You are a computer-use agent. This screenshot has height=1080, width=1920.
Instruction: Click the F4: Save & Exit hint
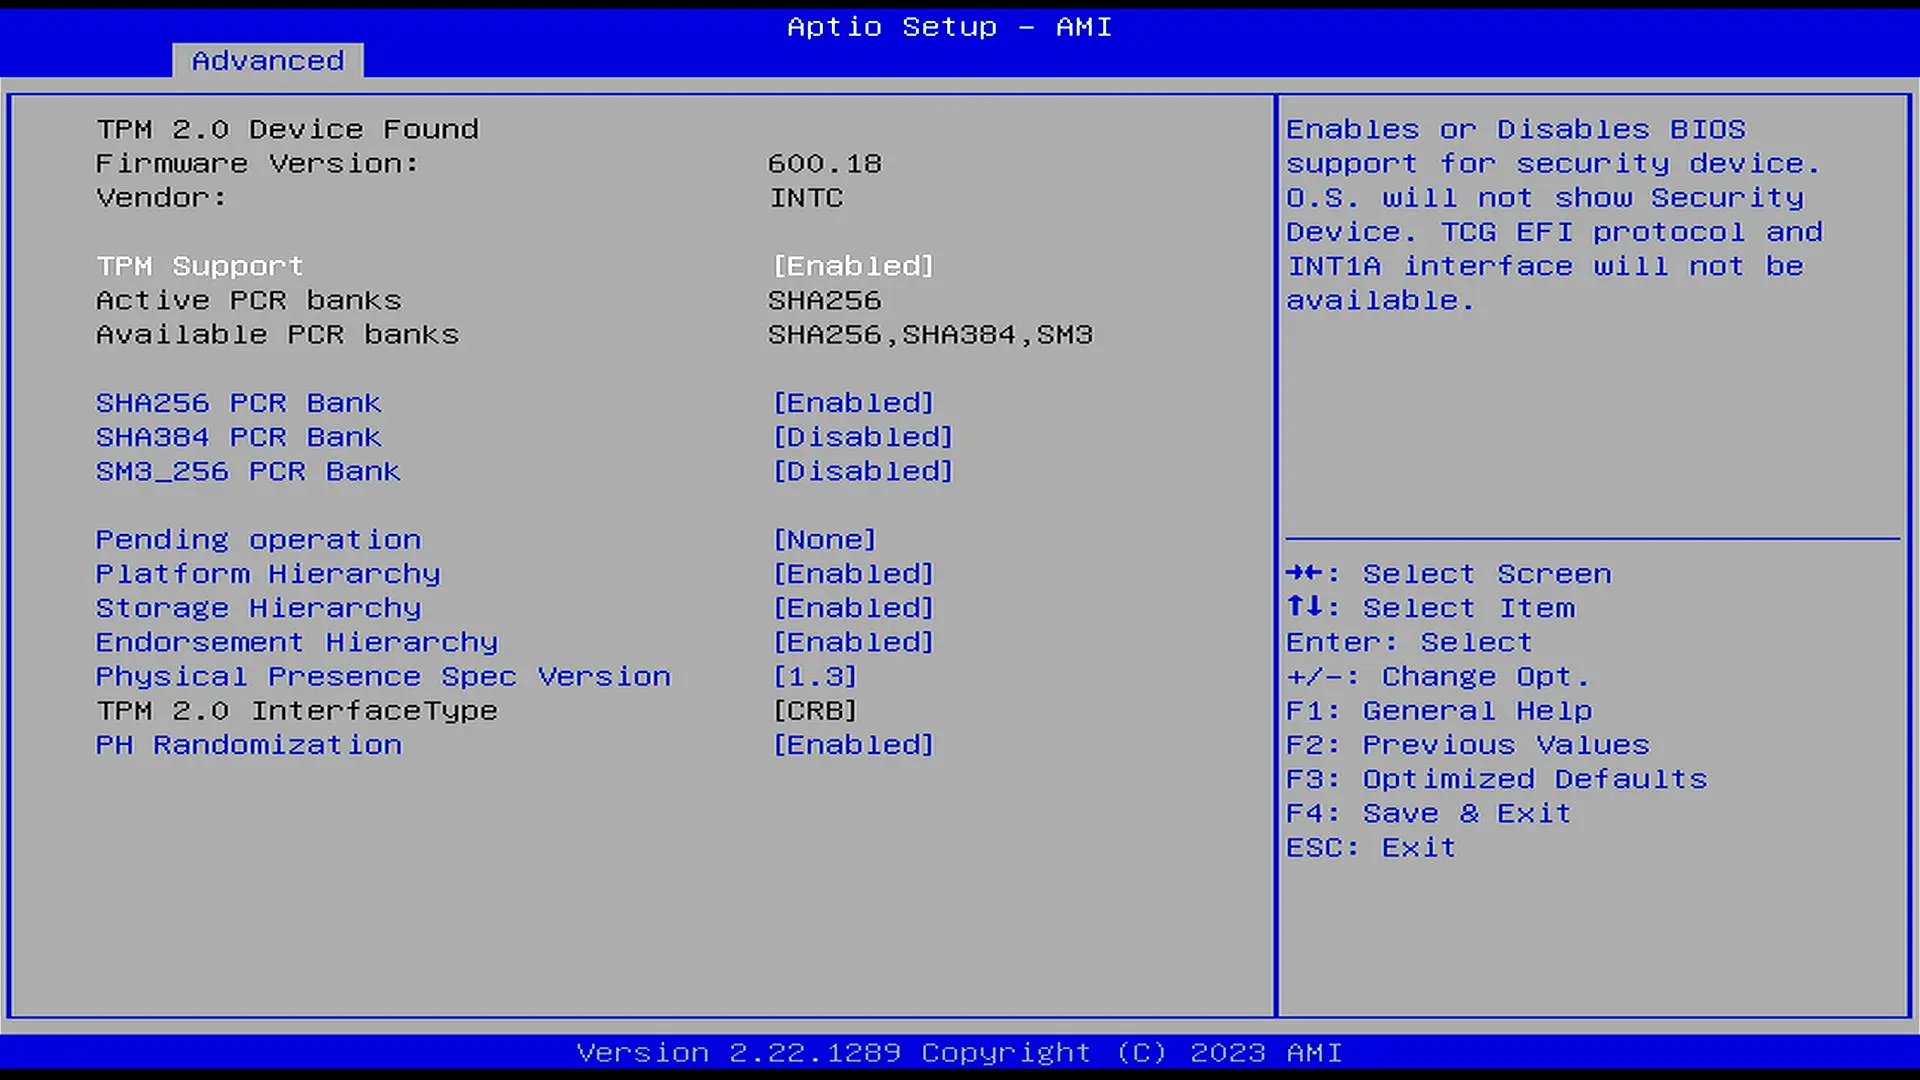coord(1428,814)
